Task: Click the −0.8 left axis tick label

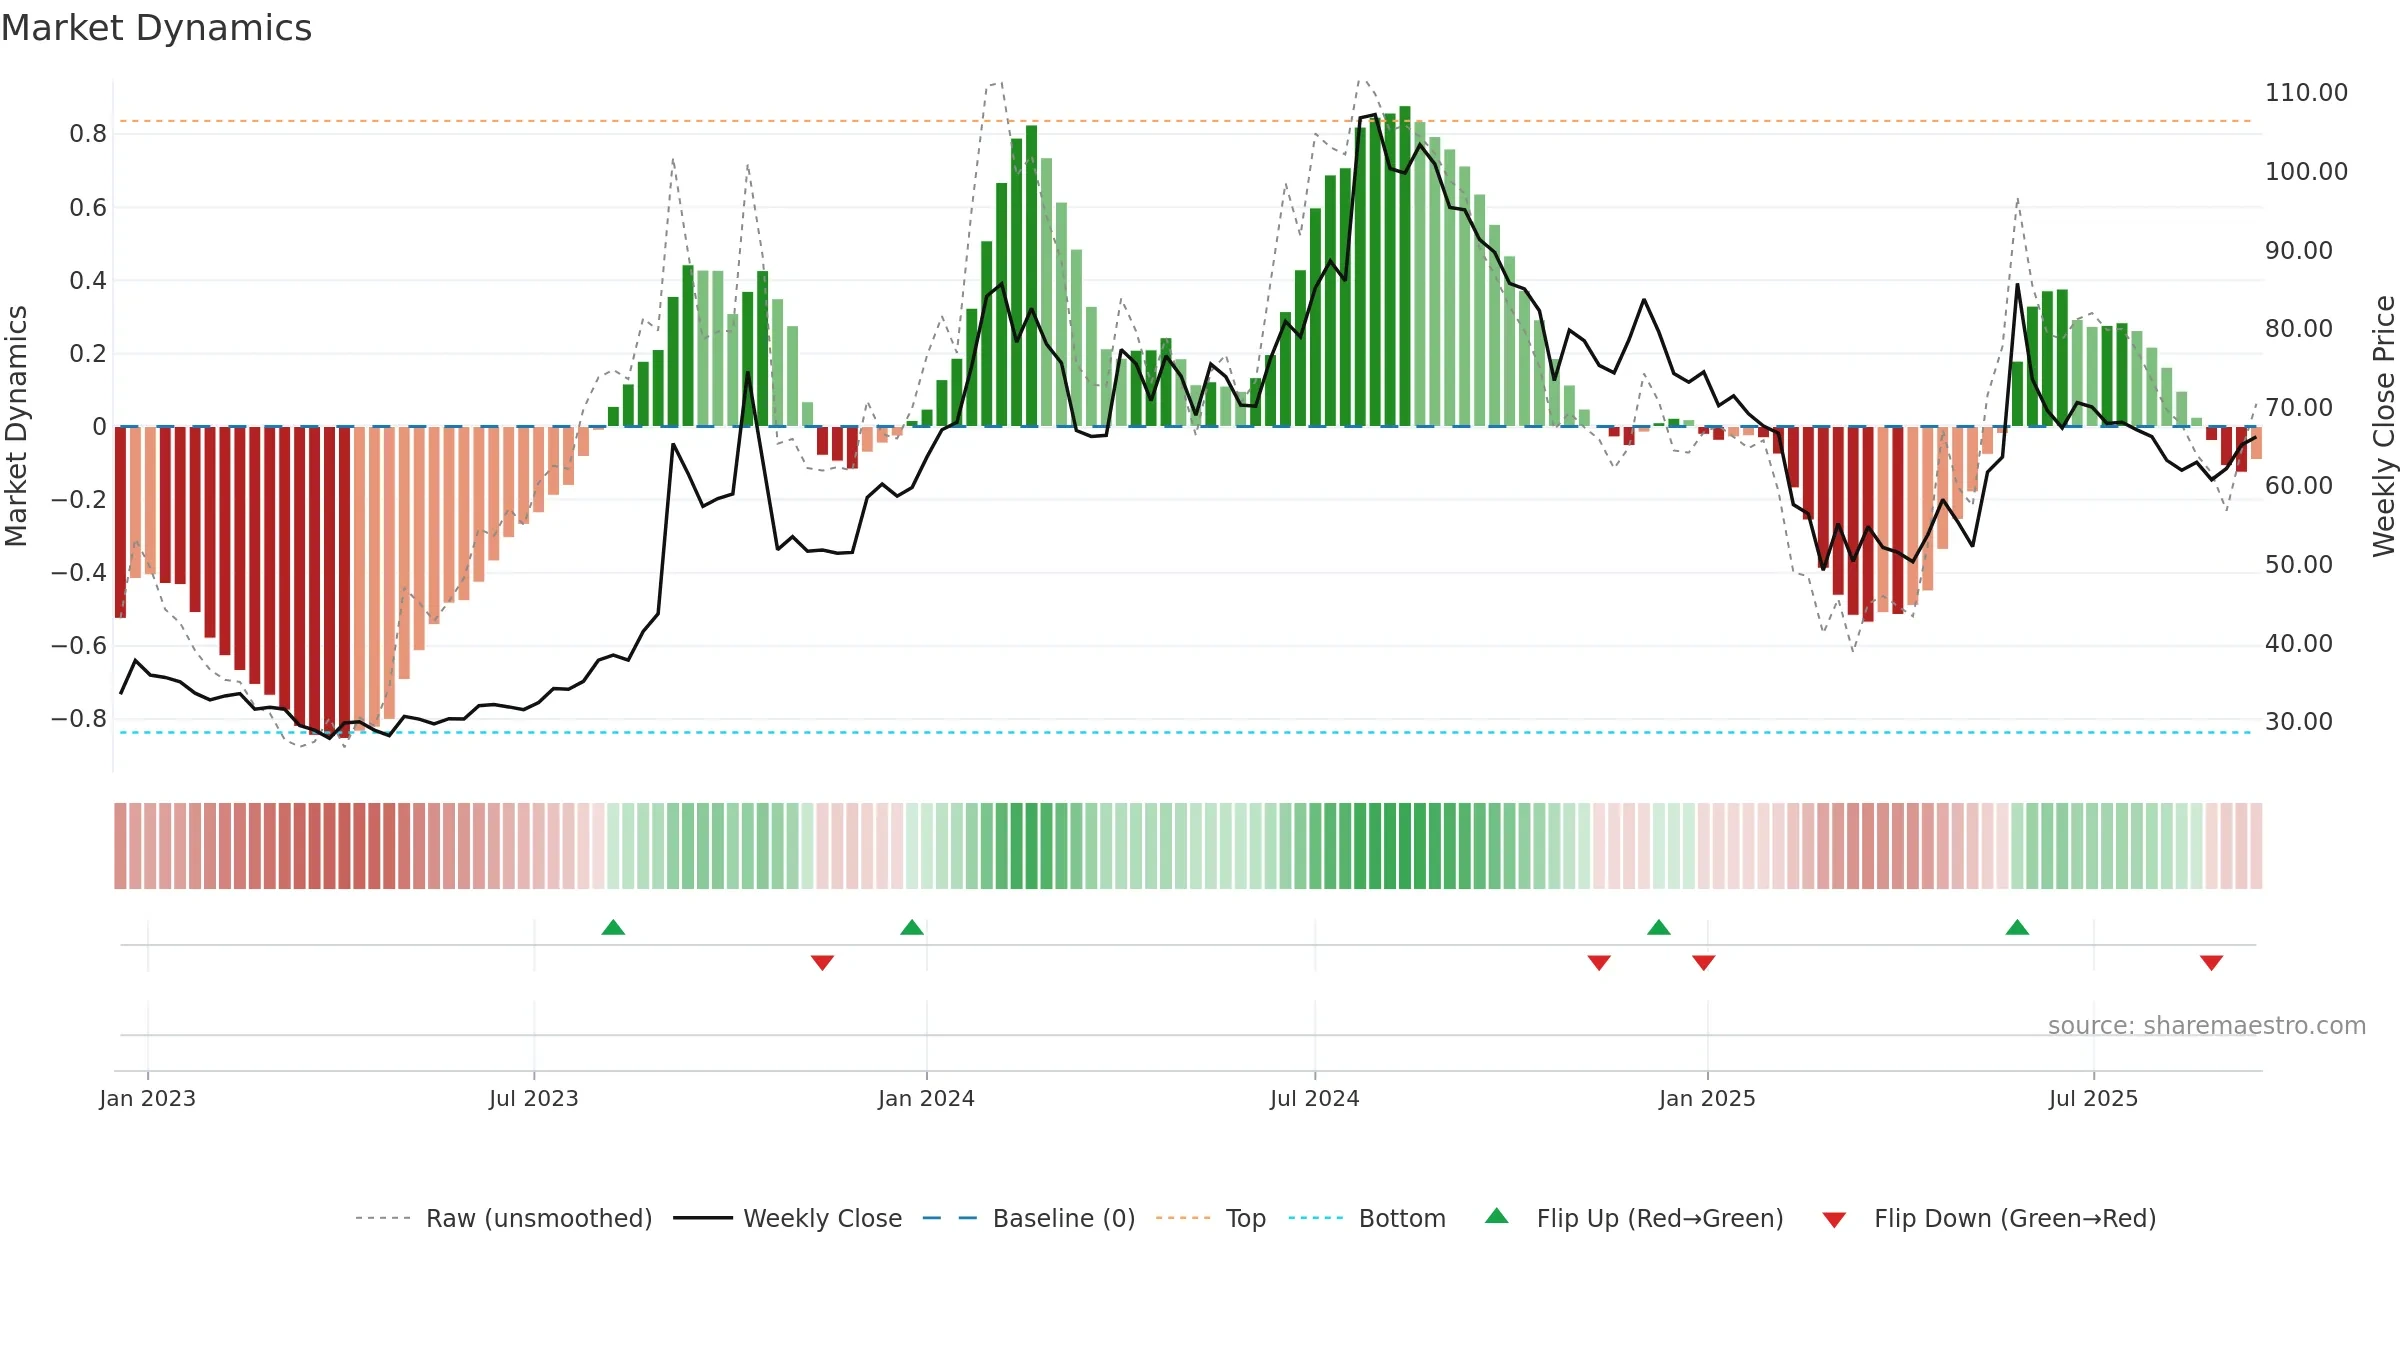Action: tap(79, 718)
